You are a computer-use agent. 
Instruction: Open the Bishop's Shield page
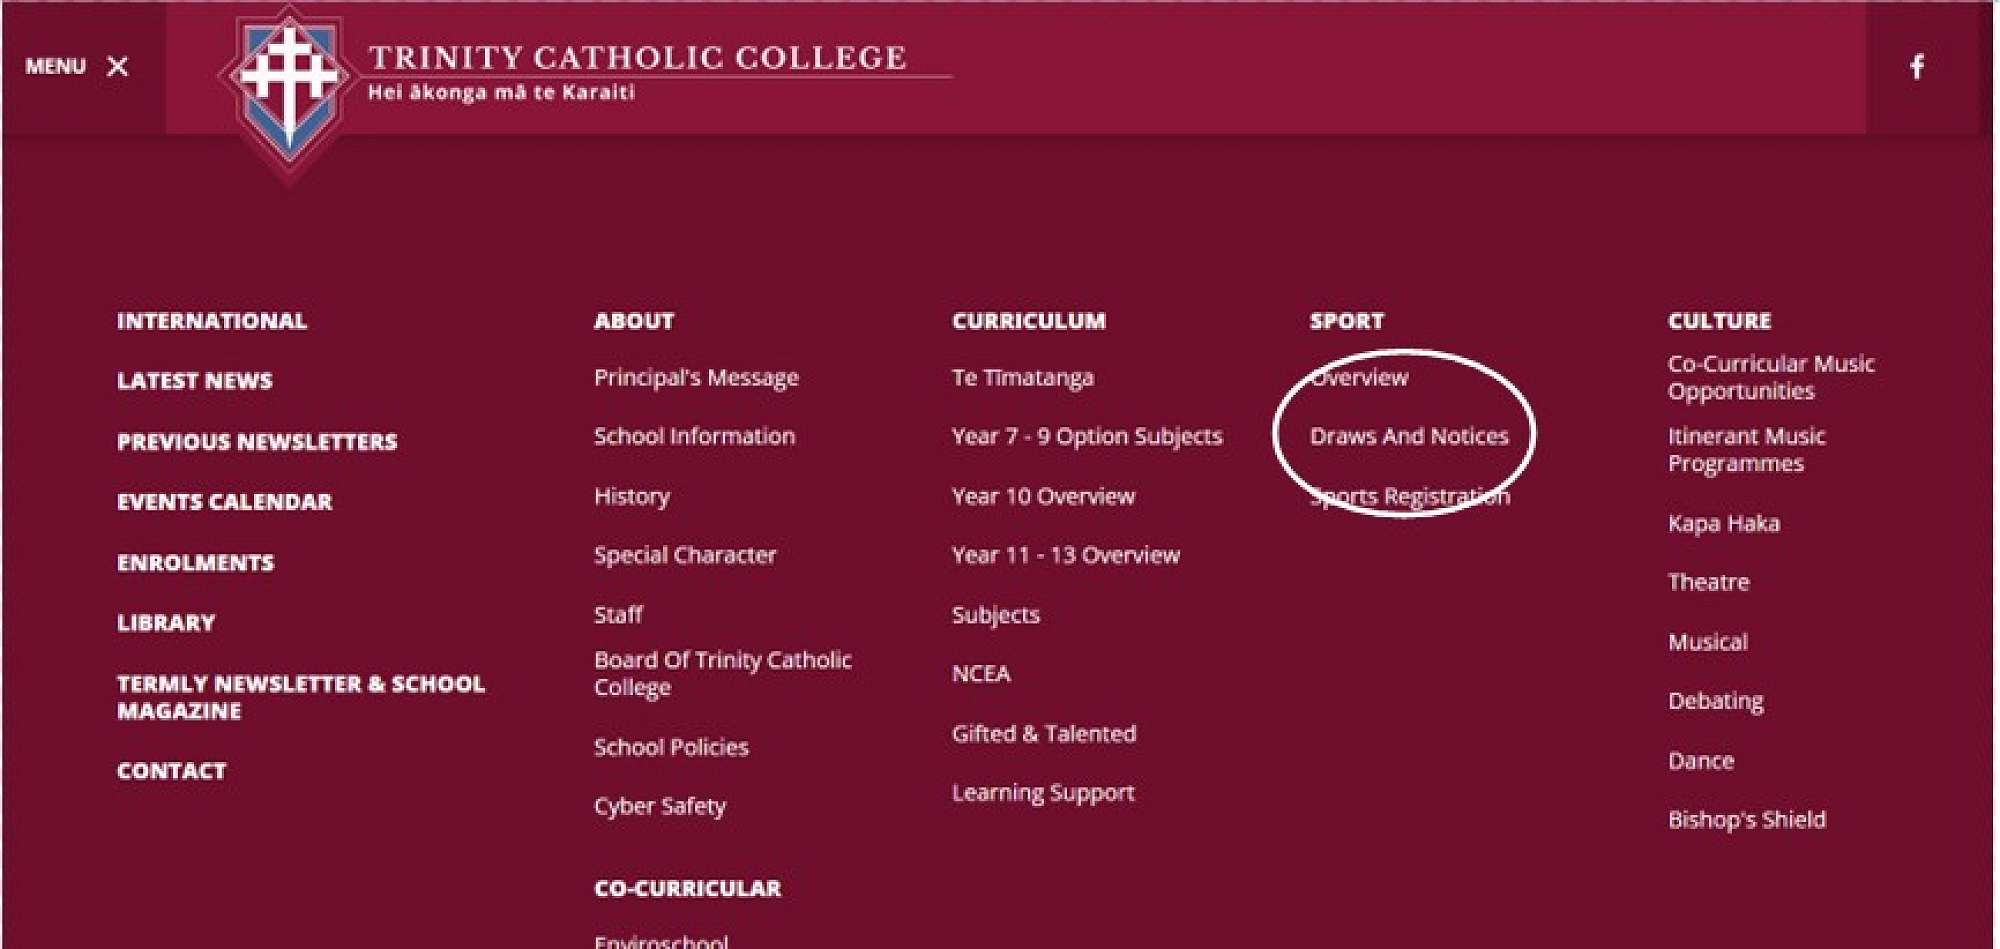coord(1746,820)
